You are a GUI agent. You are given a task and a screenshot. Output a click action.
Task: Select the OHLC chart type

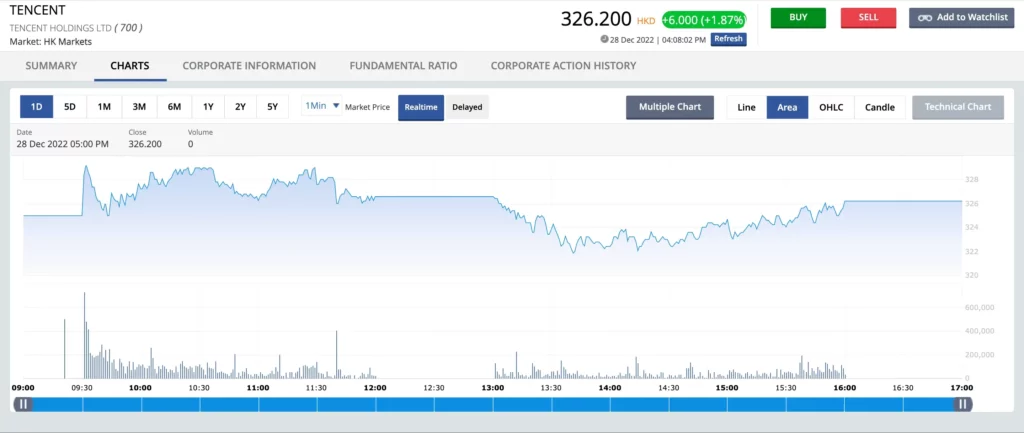click(x=832, y=107)
